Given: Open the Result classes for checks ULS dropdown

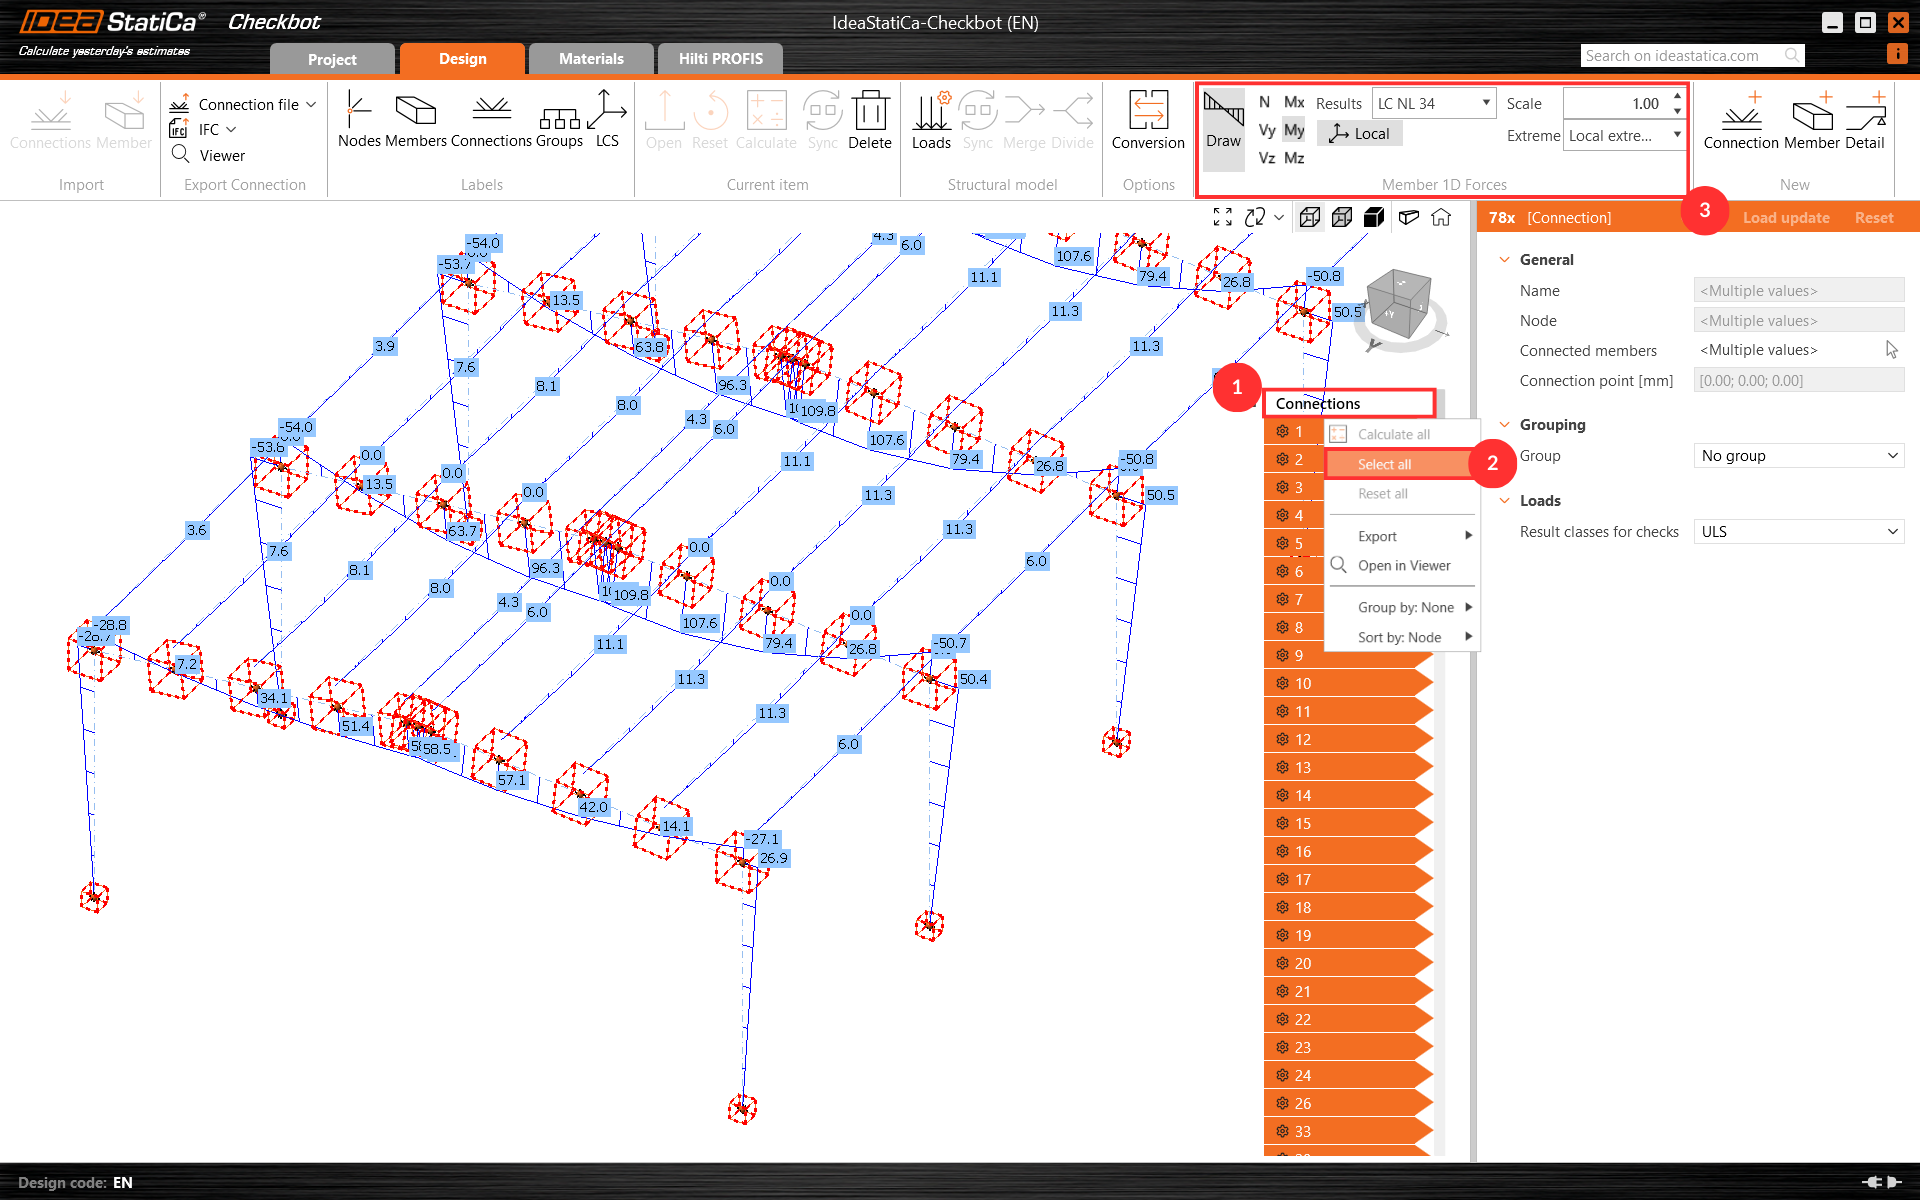Looking at the screenshot, I should 1797,531.
